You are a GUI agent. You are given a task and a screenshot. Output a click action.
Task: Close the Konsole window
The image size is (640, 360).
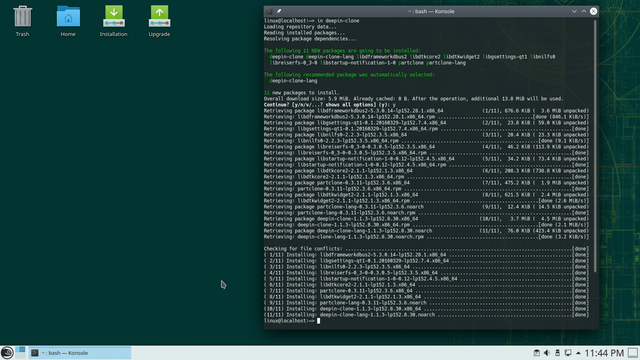pos(593,11)
